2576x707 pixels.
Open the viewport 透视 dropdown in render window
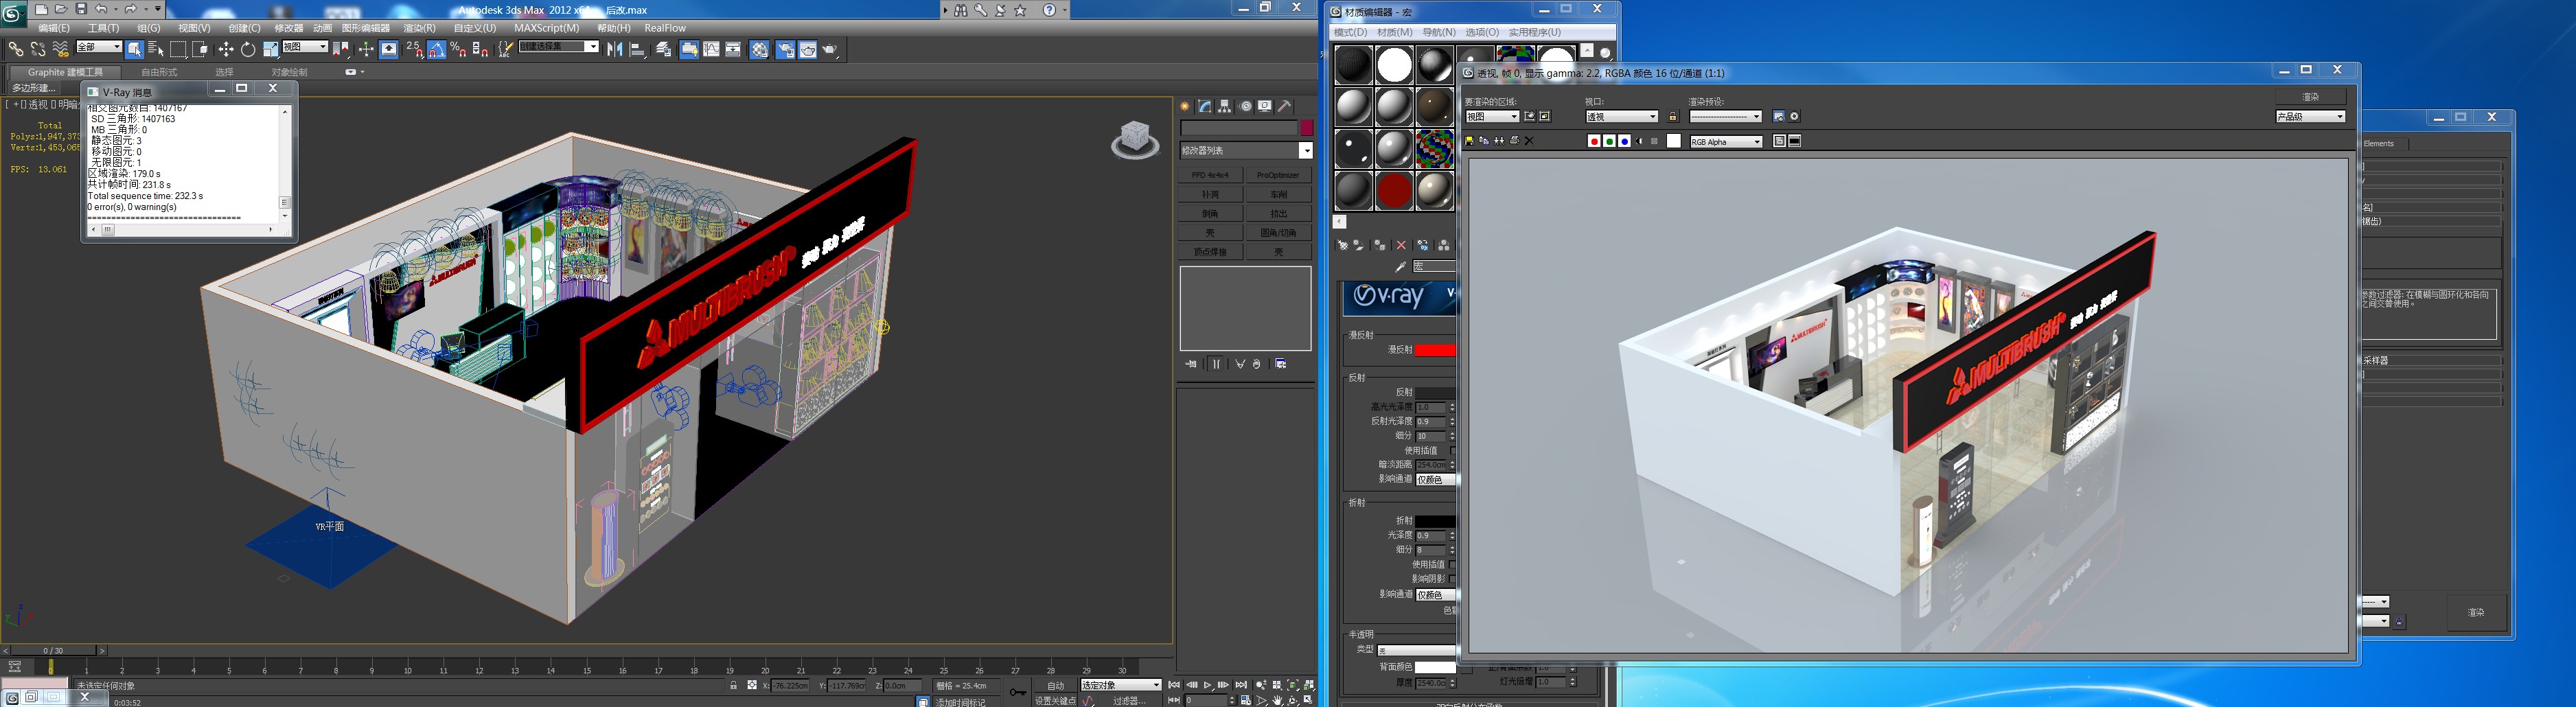pyautogui.click(x=1621, y=117)
